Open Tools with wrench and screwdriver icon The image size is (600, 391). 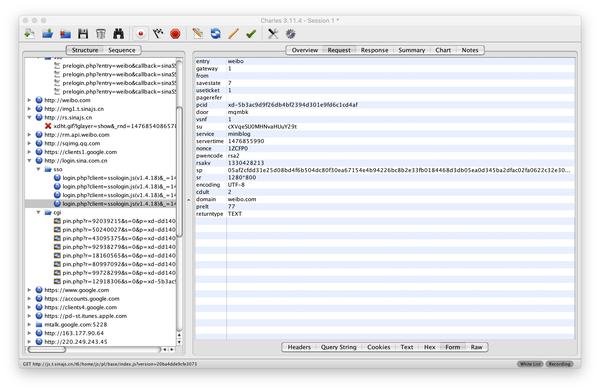click(x=273, y=34)
